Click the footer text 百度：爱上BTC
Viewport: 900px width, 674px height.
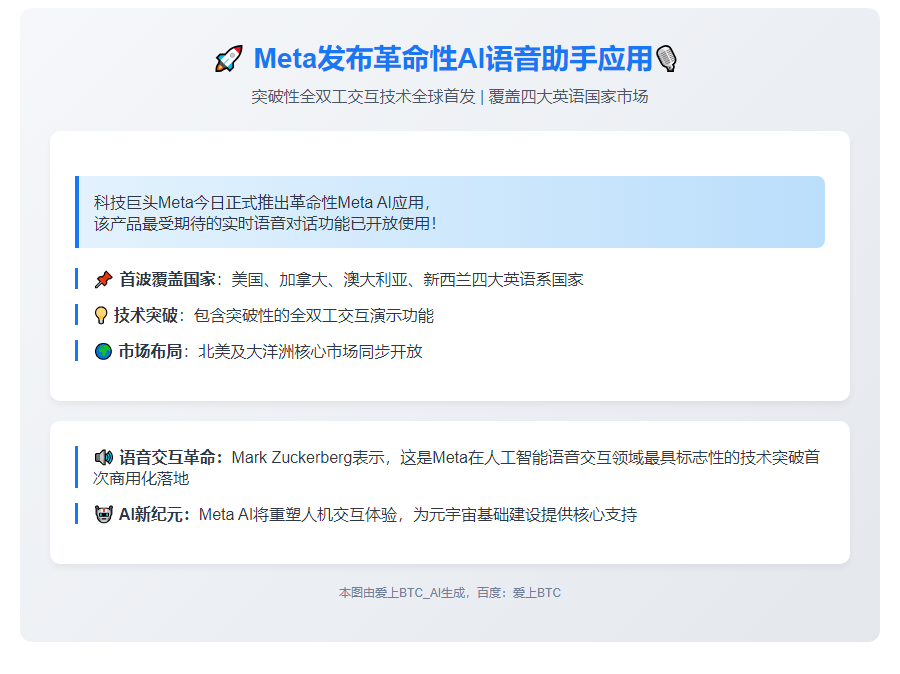(x=519, y=592)
